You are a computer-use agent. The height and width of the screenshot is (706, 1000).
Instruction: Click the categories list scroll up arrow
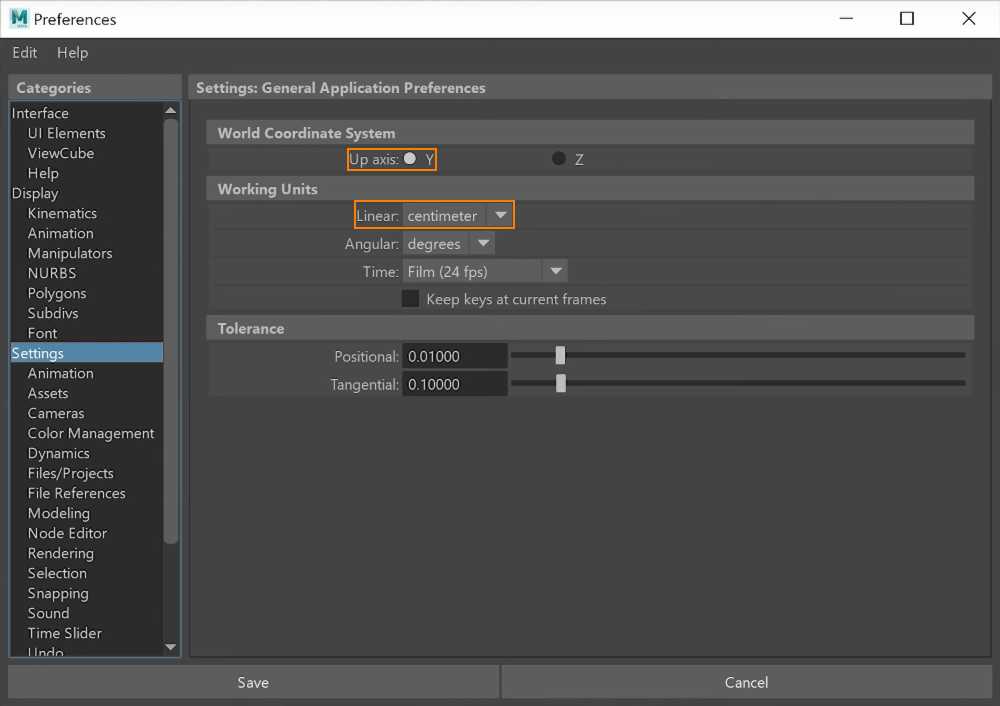click(170, 110)
